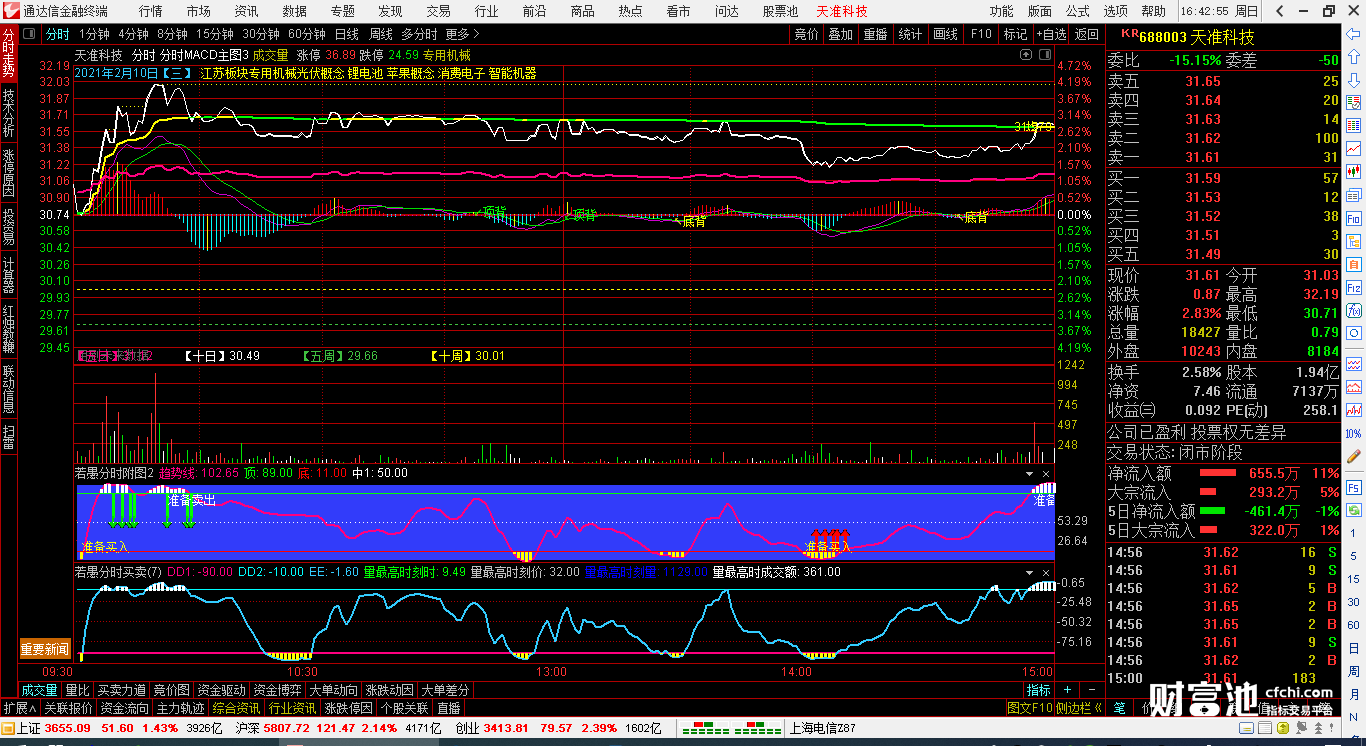Click the back arrow icon in right toolbar
Viewport: 1366px width, 746px height.
click(1354, 35)
